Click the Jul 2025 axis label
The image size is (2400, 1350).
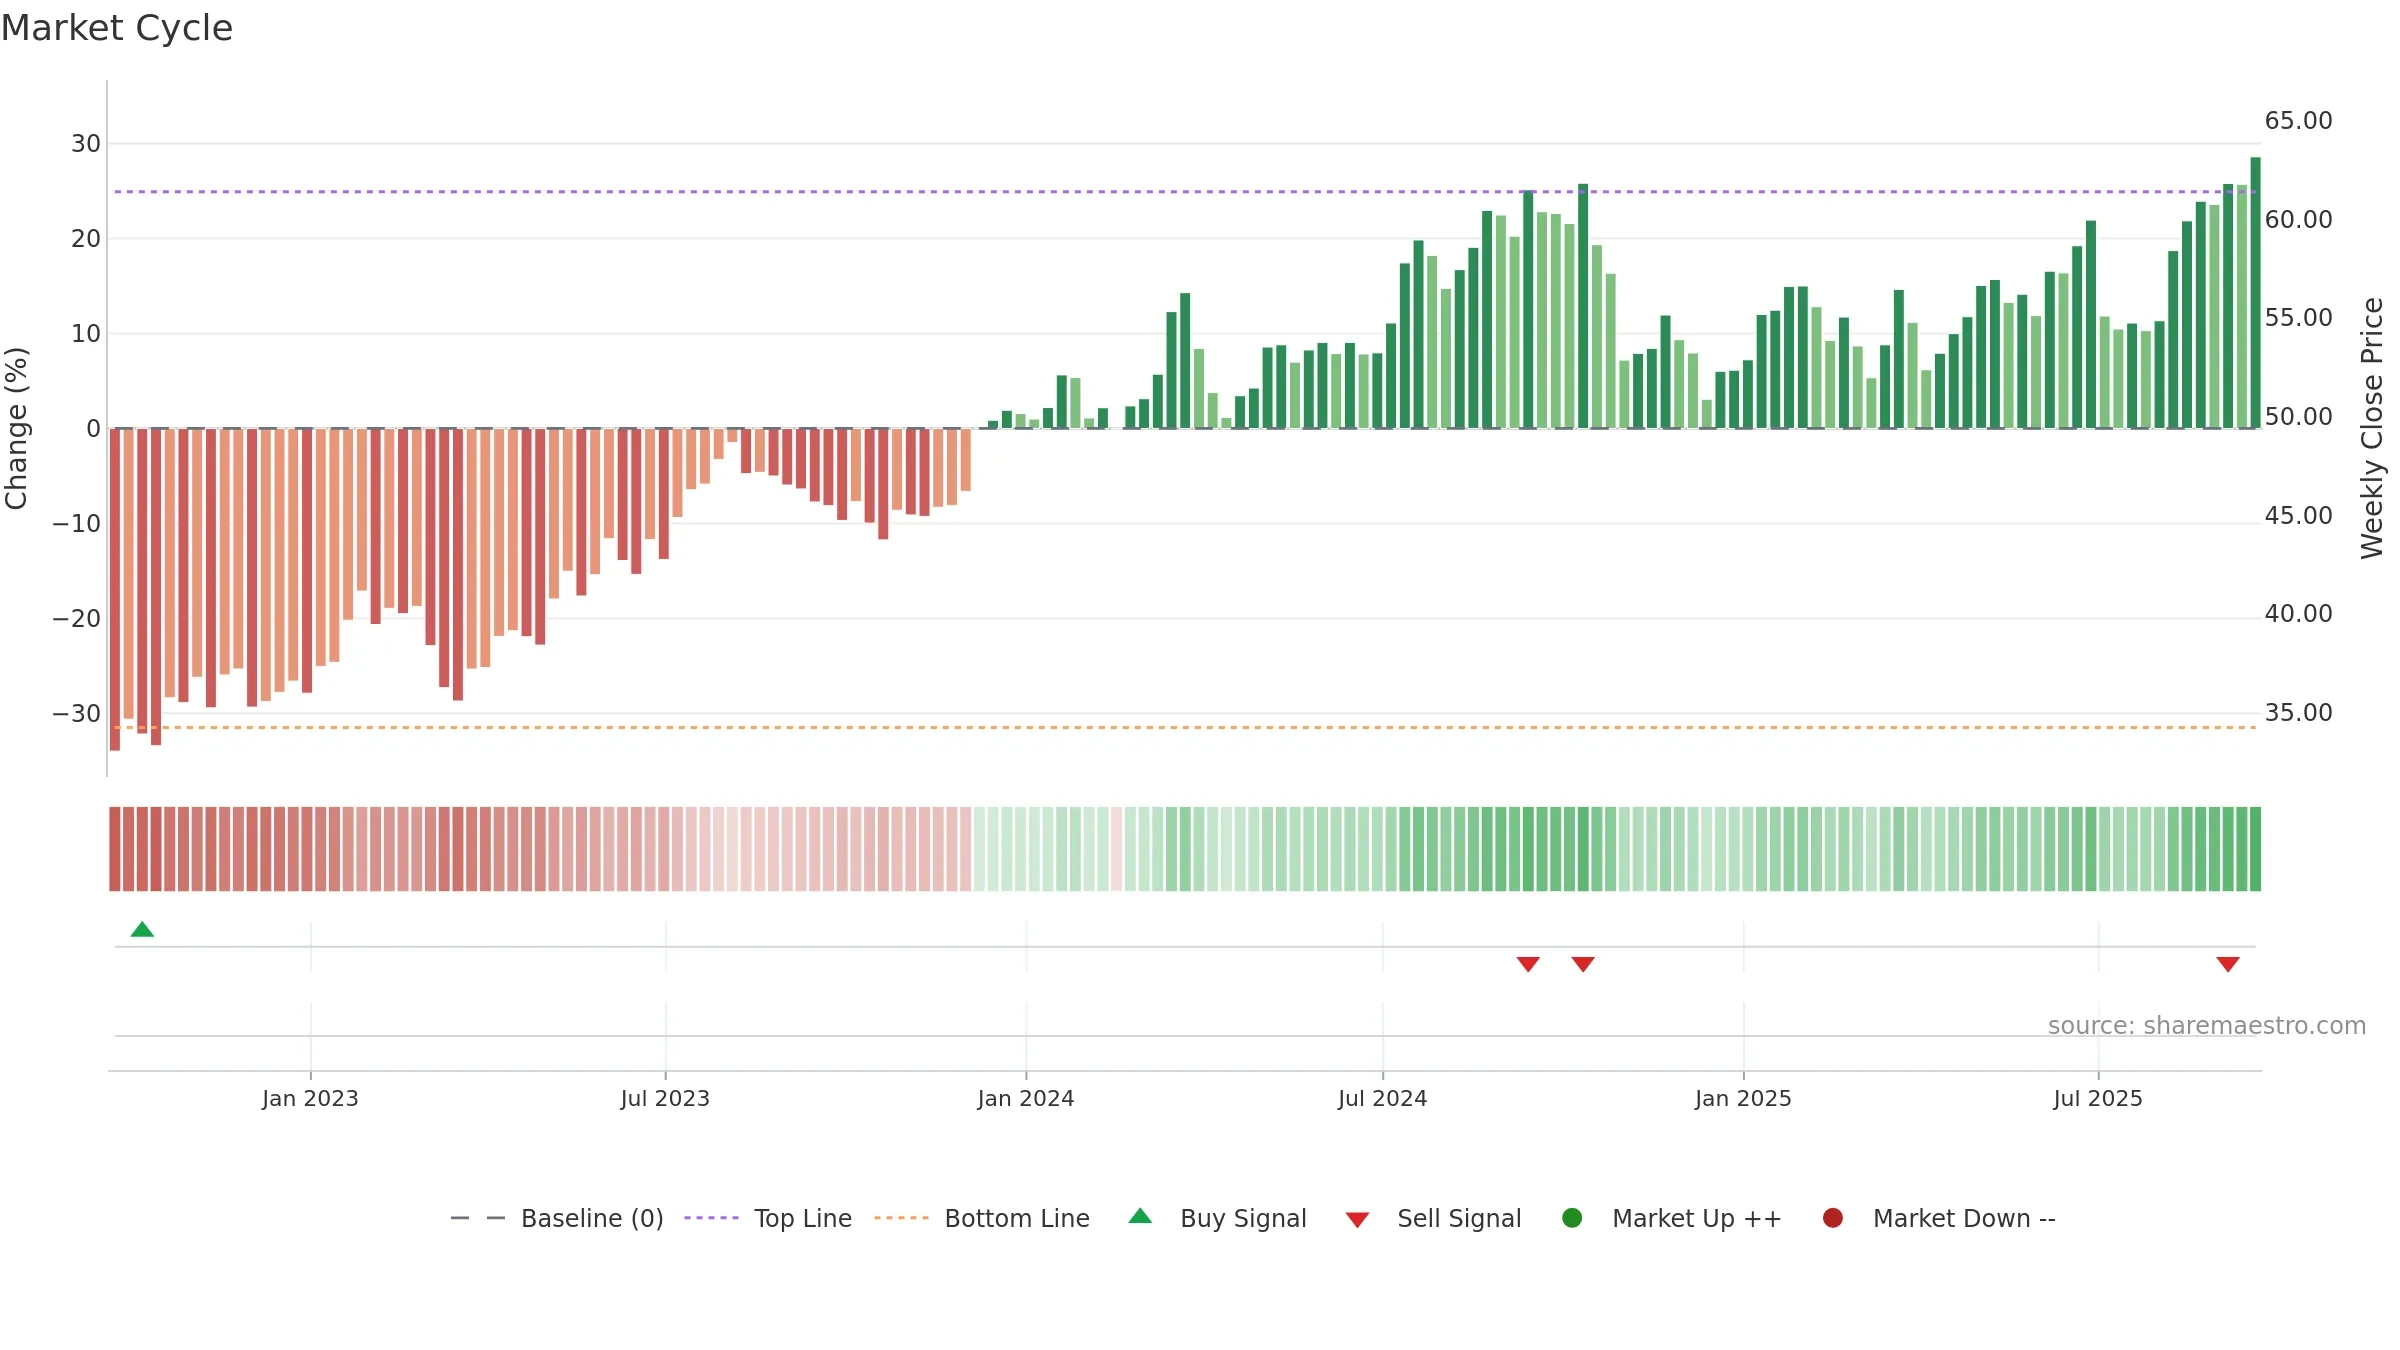[2098, 1098]
